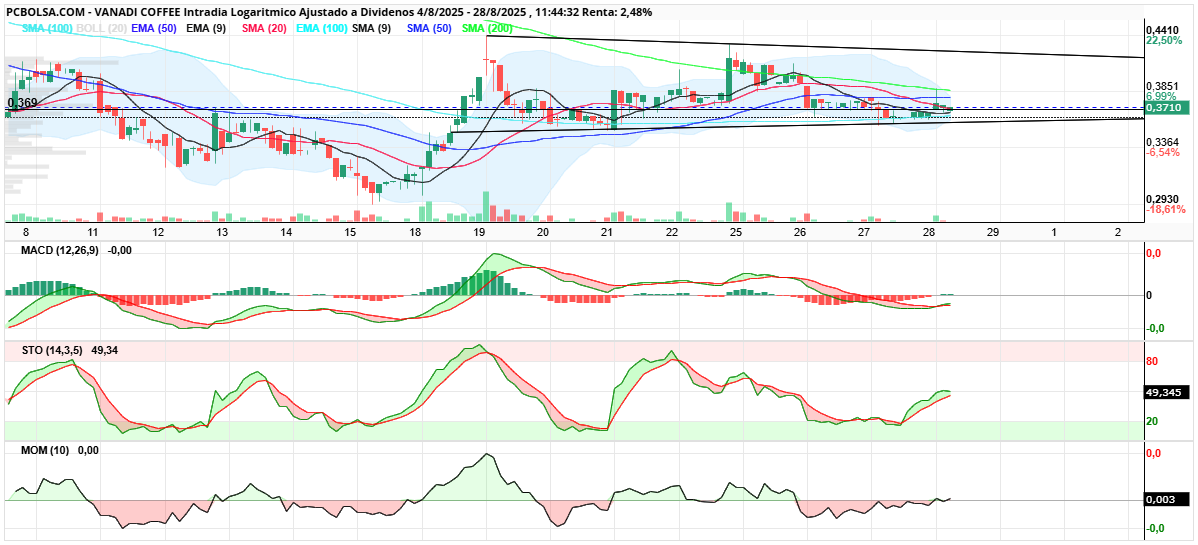The width and height of the screenshot is (1198, 545).
Task: Select date label 13 on time axis
Action: 222,232
